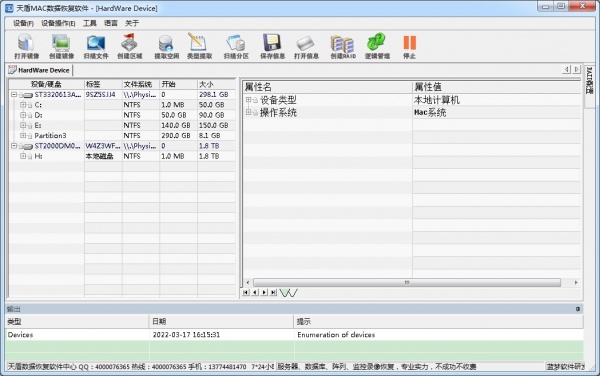Click the Mac系统 property value

click(x=430, y=112)
